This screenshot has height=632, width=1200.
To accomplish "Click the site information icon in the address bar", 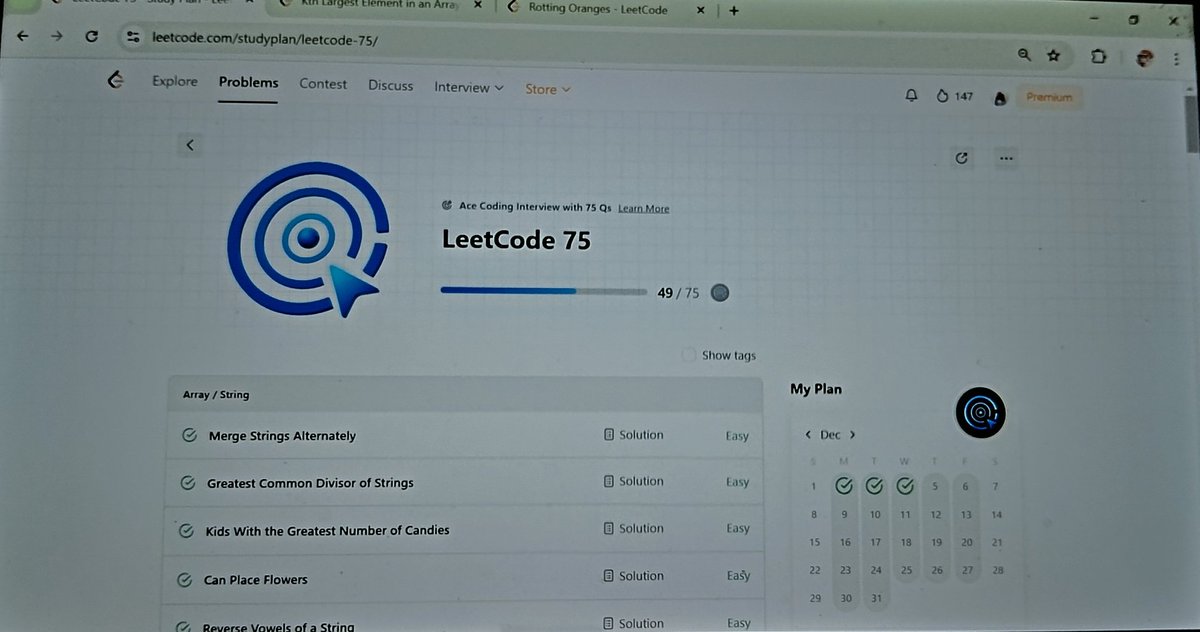I will [x=133, y=37].
